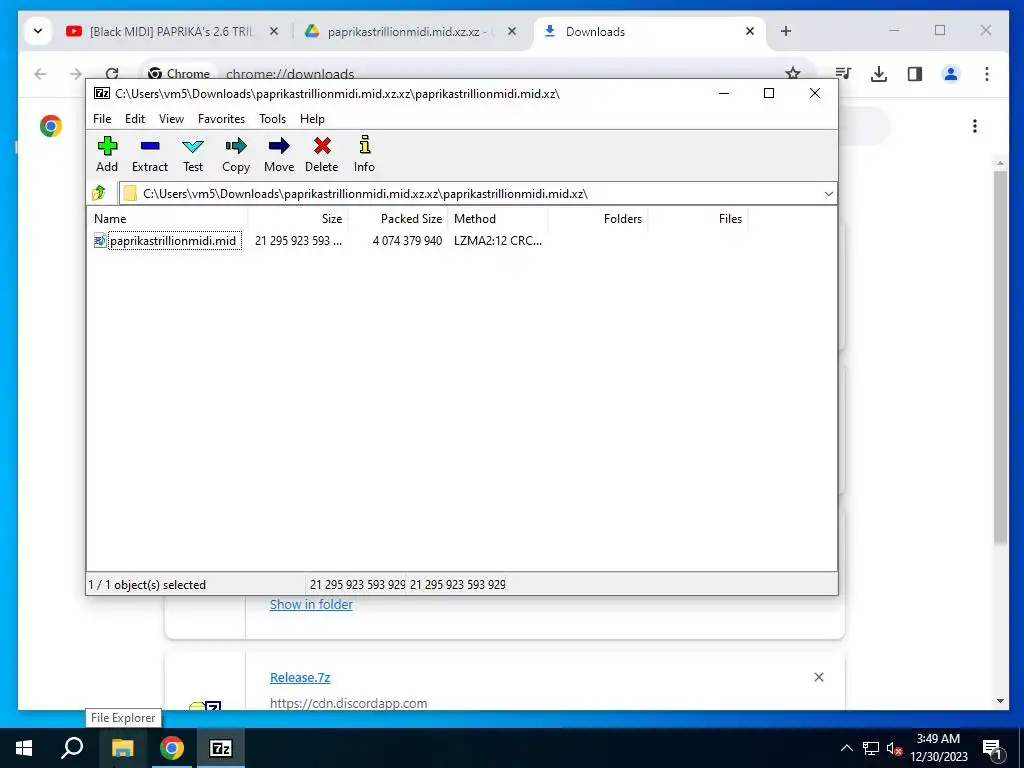
Task: Click the Files column header
Action: (x=697, y=219)
